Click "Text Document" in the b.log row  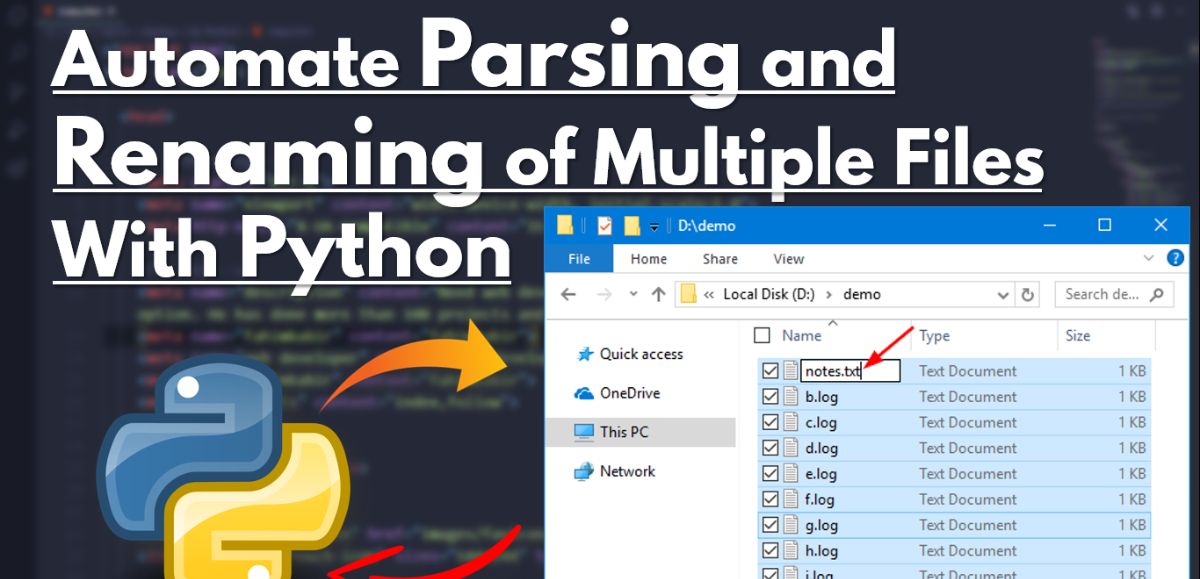[x=968, y=397]
